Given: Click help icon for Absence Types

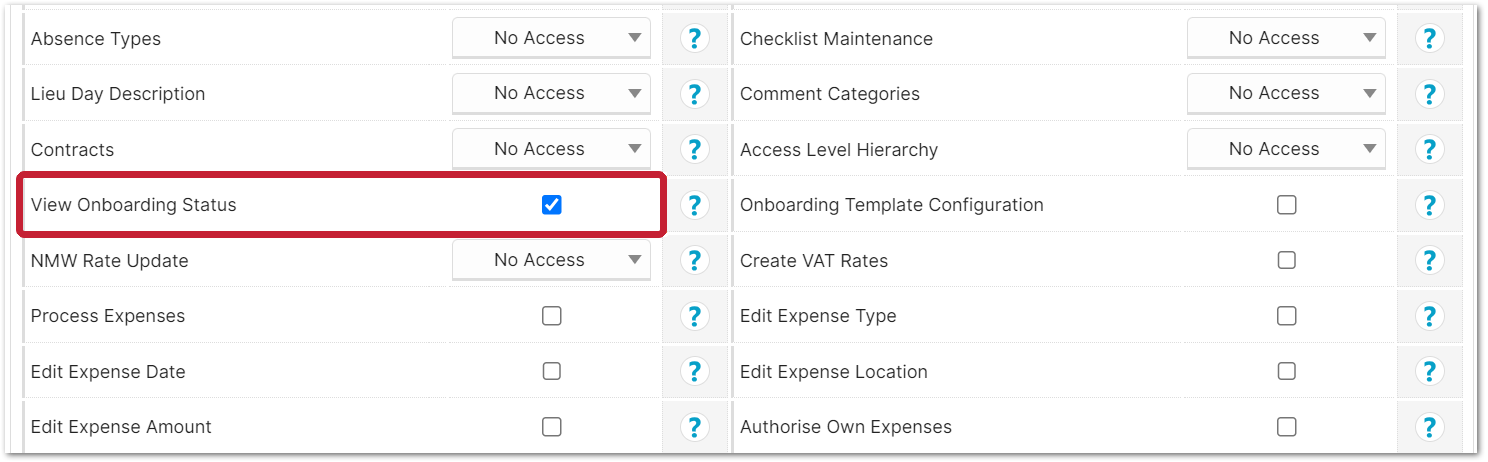Looking at the screenshot, I should [694, 39].
